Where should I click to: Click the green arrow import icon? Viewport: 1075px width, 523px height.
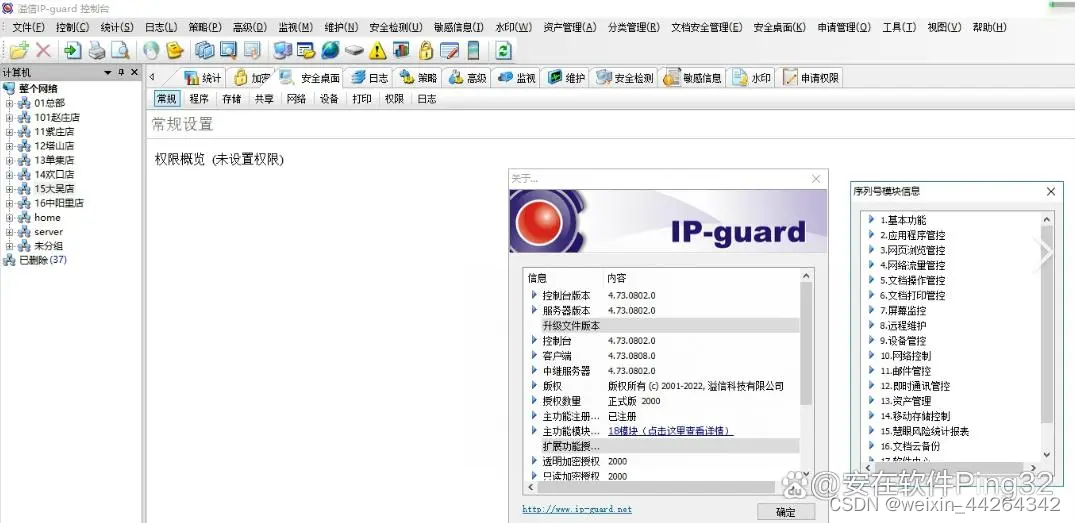pos(73,50)
